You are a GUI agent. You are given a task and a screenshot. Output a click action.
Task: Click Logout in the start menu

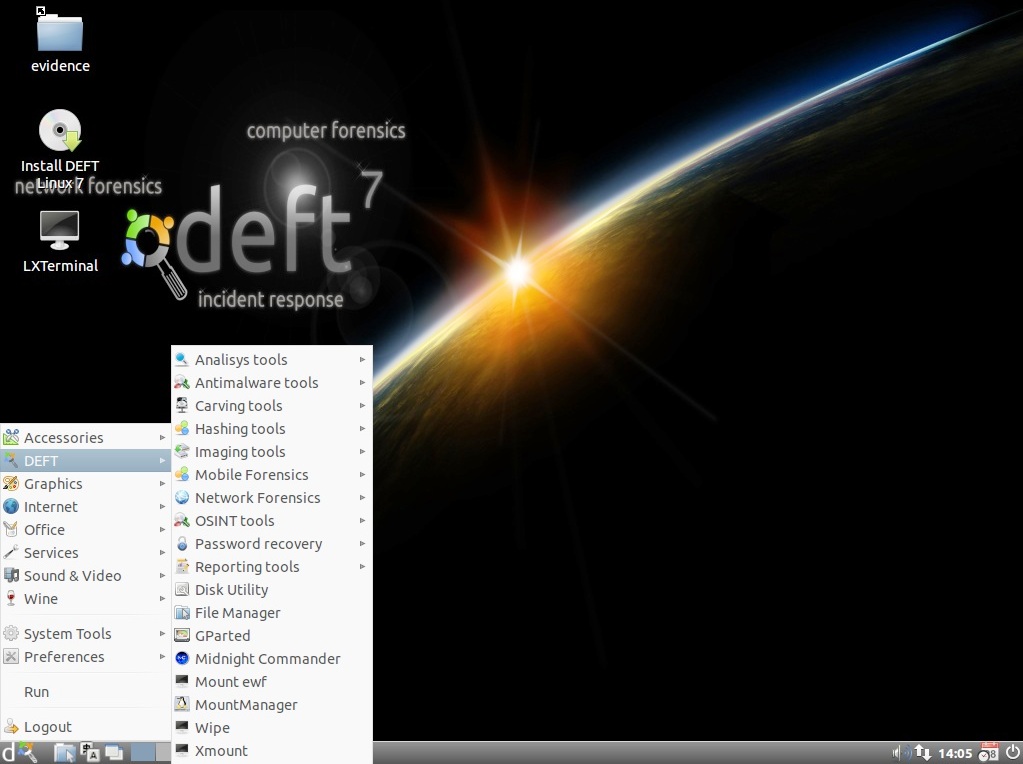48,727
